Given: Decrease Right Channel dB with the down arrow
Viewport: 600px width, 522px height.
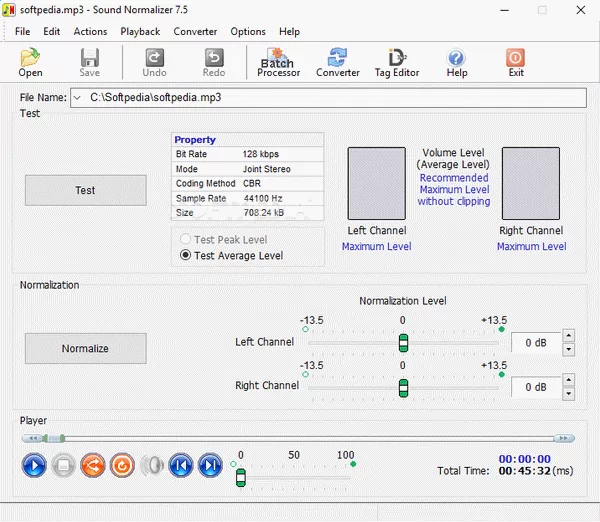Looking at the screenshot, I should (x=569, y=393).
